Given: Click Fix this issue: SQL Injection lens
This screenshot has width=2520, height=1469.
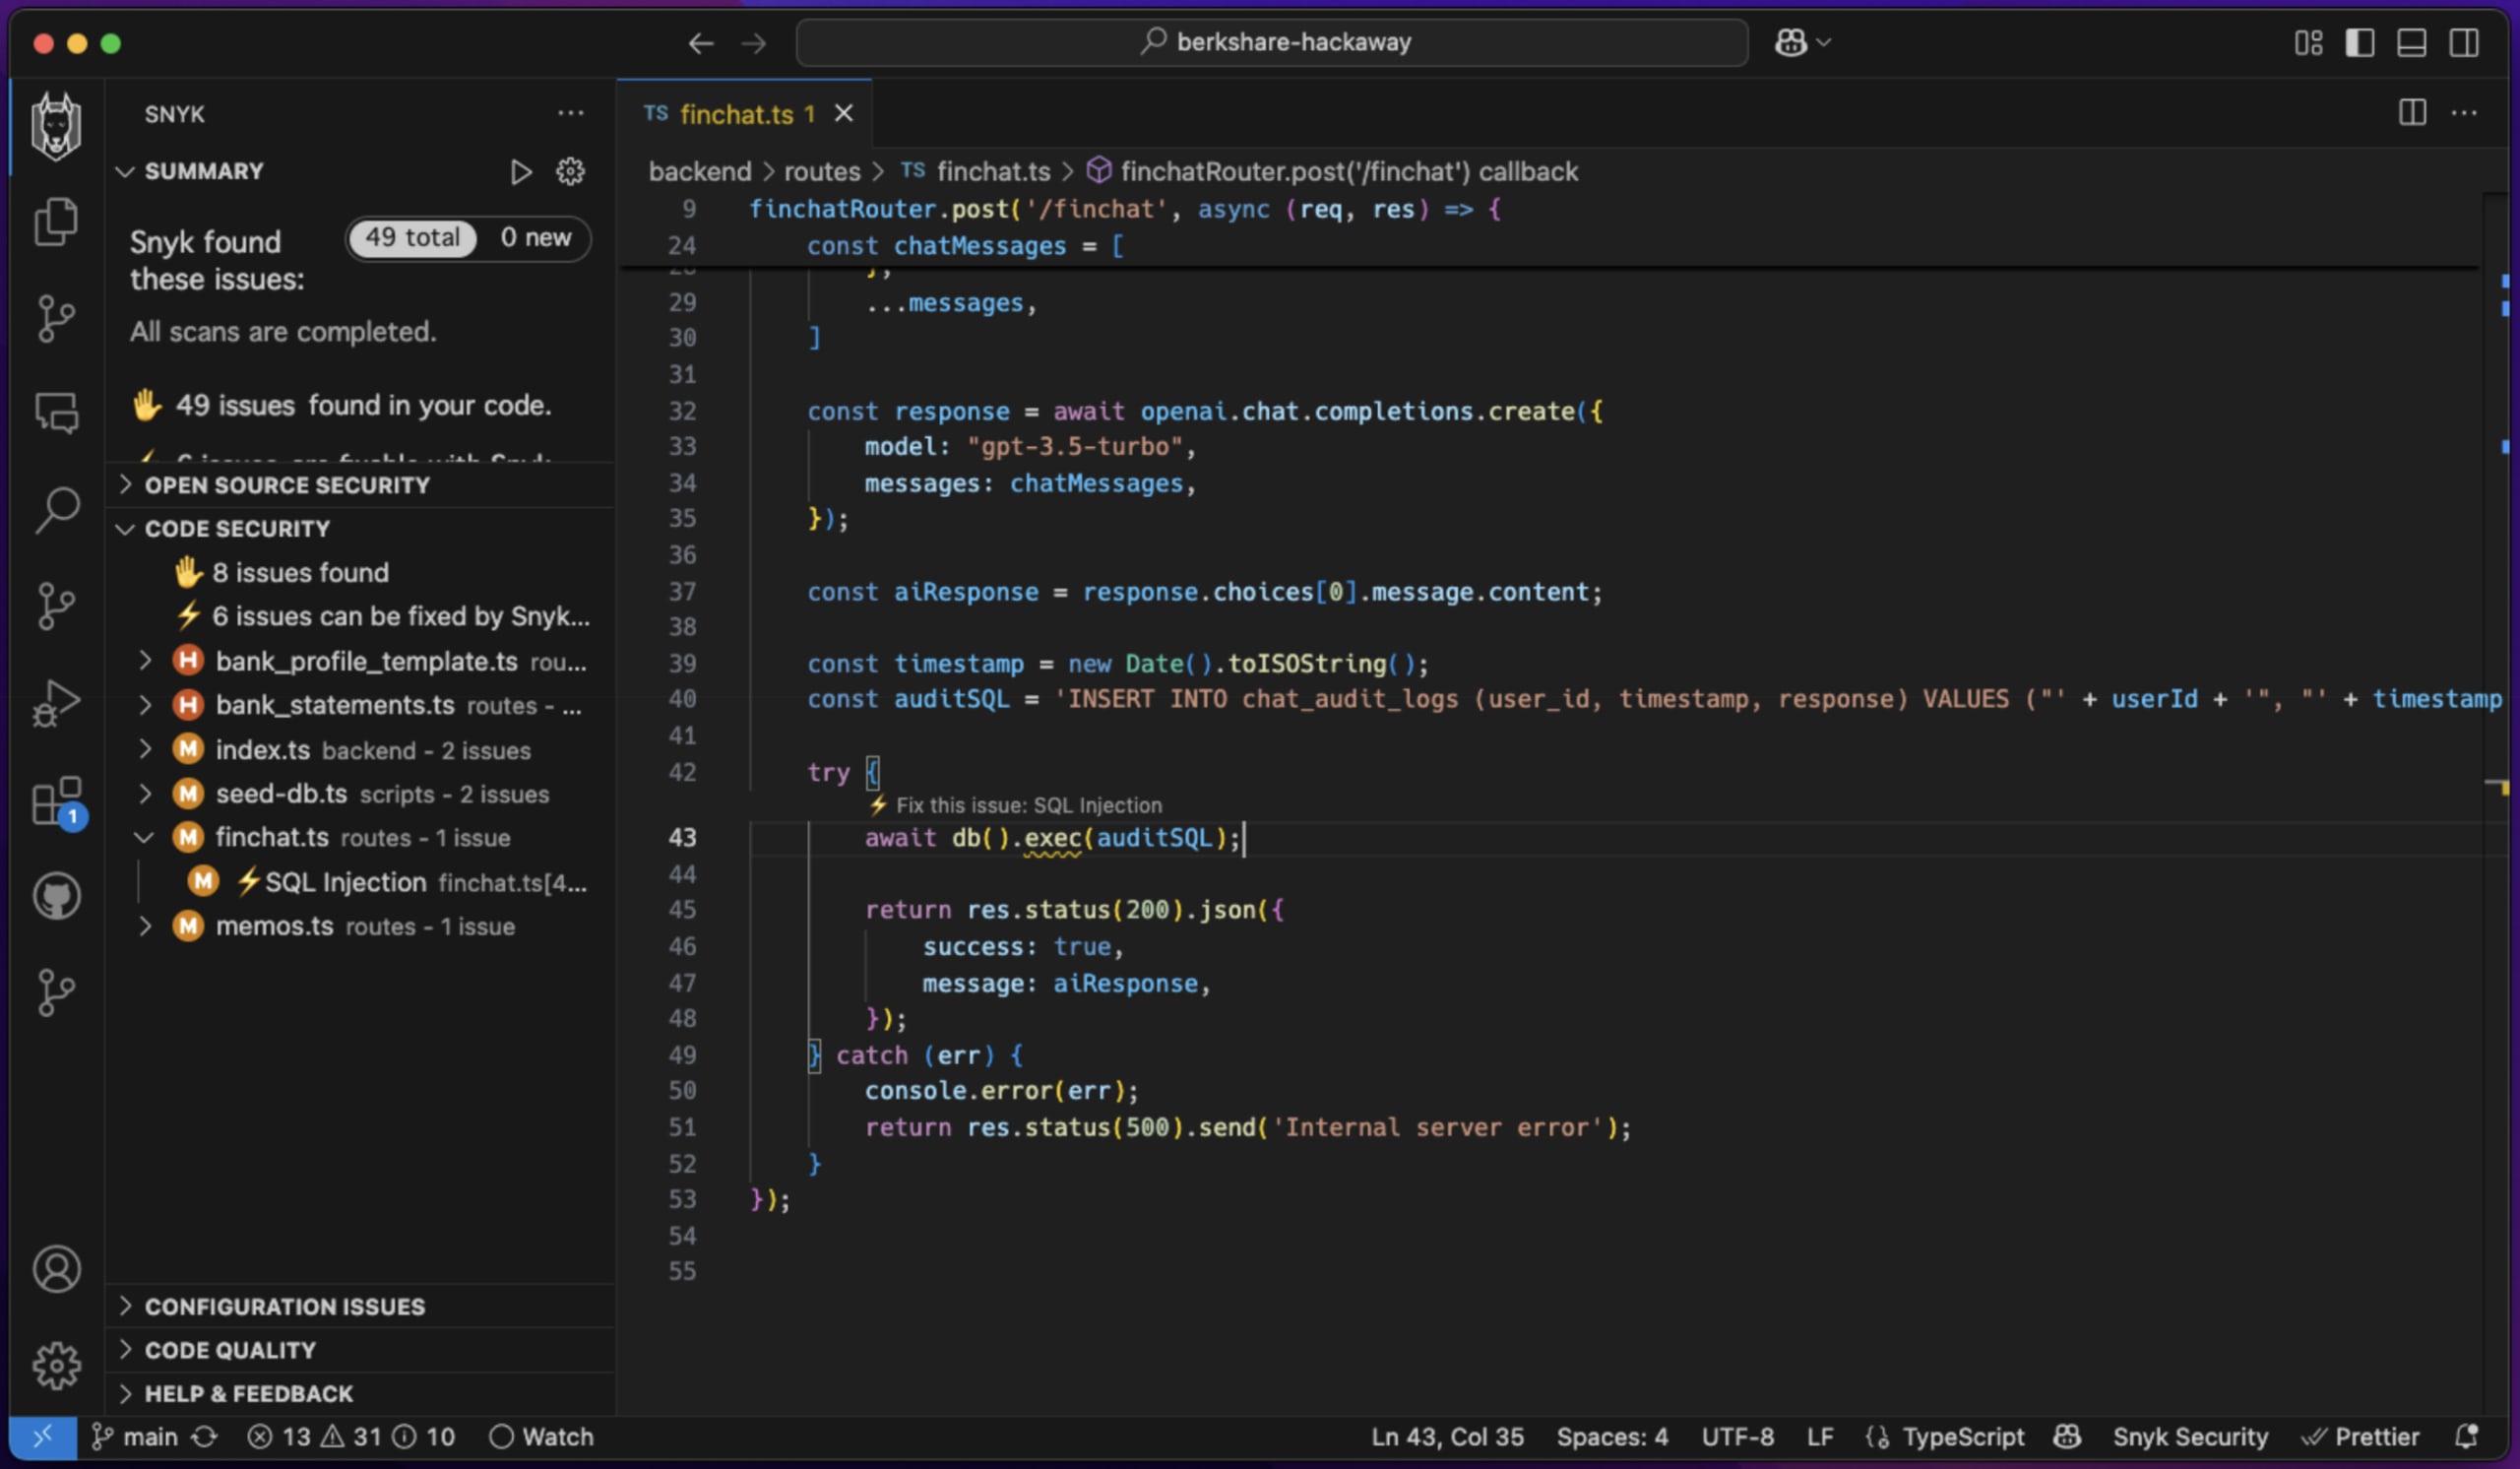Looking at the screenshot, I should 1015,805.
